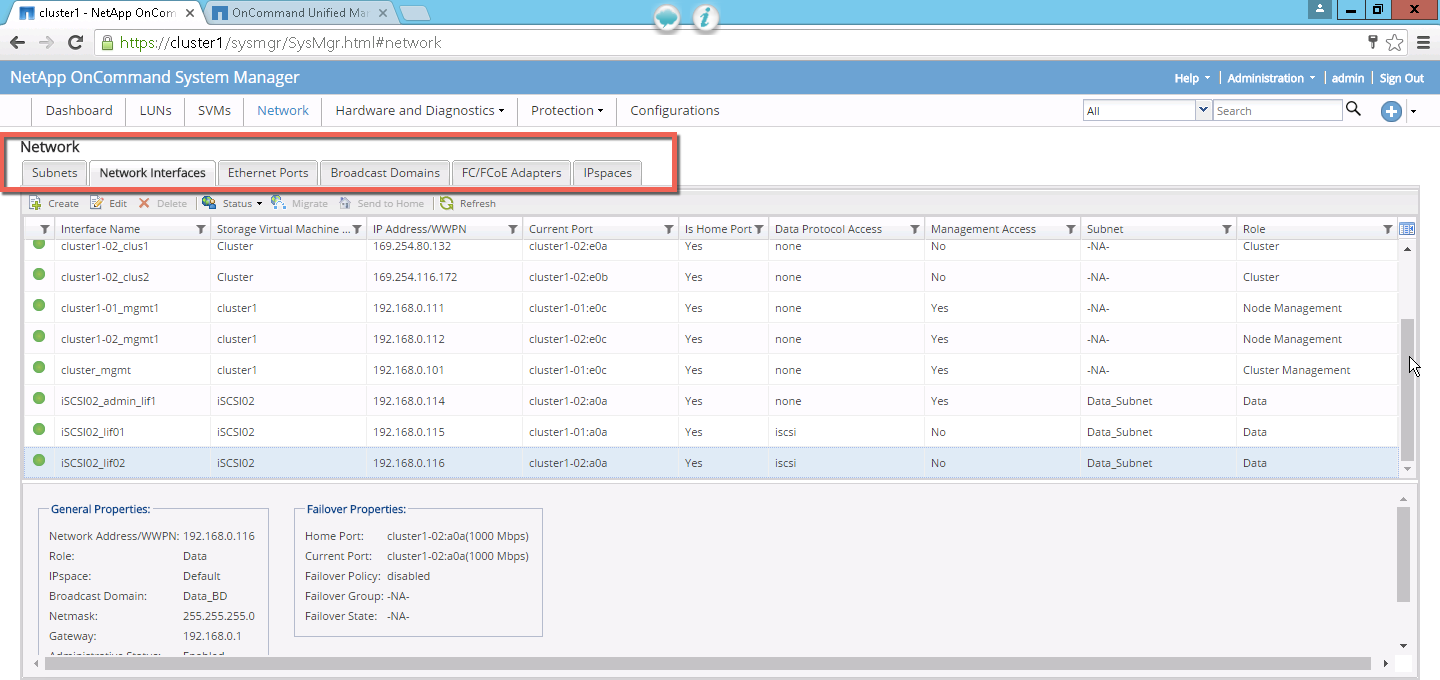Image resolution: width=1440 pixels, height=680 pixels.
Task: Open the search scope All combo box
Action: [1147, 111]
